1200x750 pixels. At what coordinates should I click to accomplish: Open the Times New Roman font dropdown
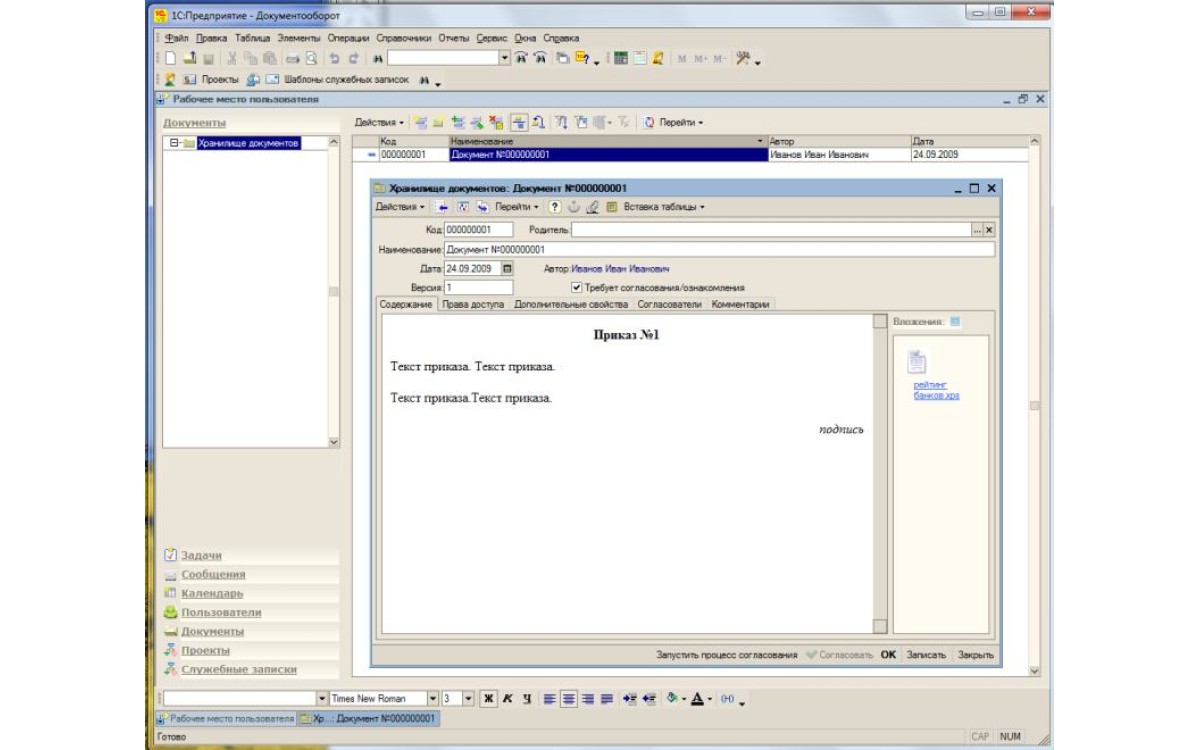[432, 698]
